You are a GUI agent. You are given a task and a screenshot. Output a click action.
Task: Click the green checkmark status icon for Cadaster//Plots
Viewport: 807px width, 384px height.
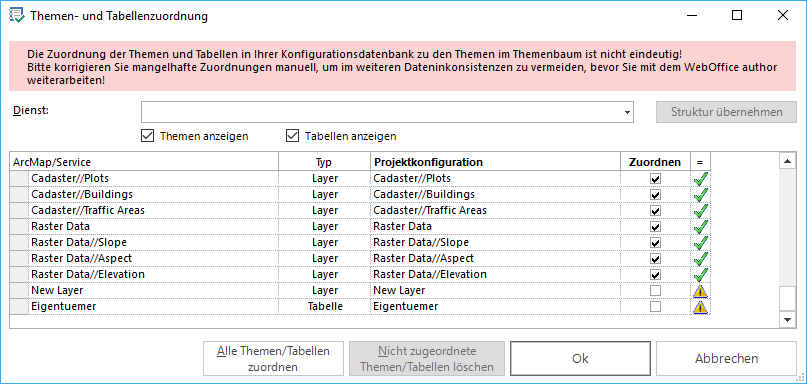pos(700,179)
